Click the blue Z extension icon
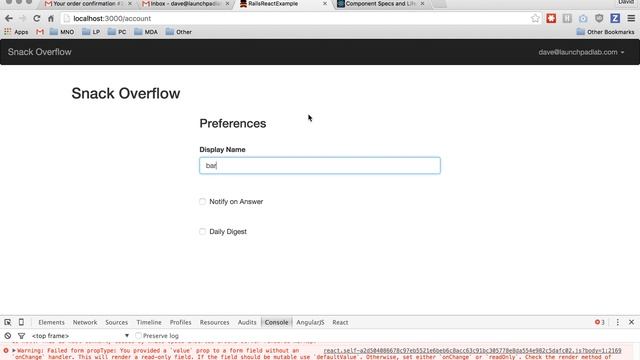 pos(615,18)
